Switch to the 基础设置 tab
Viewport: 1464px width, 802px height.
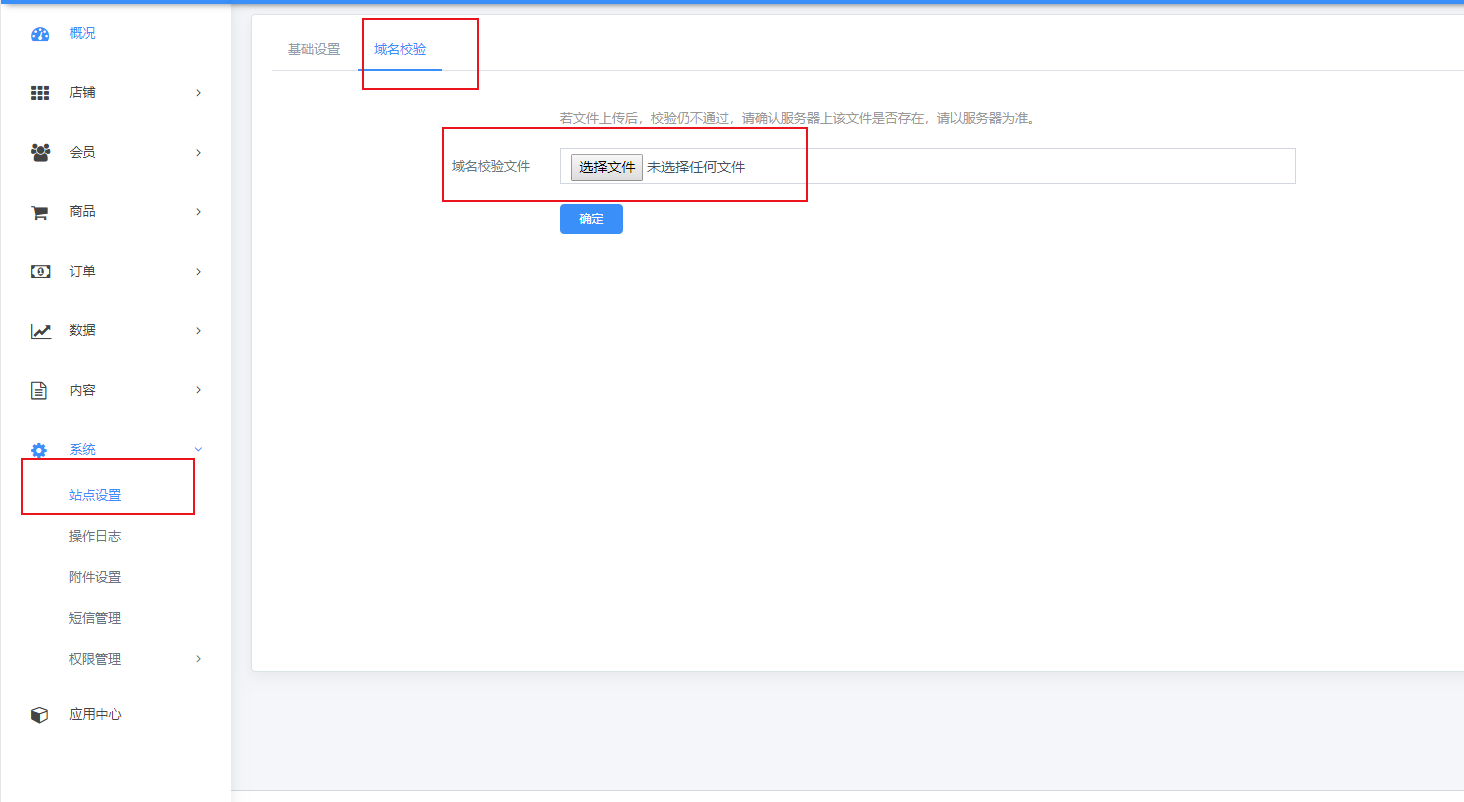314,49
